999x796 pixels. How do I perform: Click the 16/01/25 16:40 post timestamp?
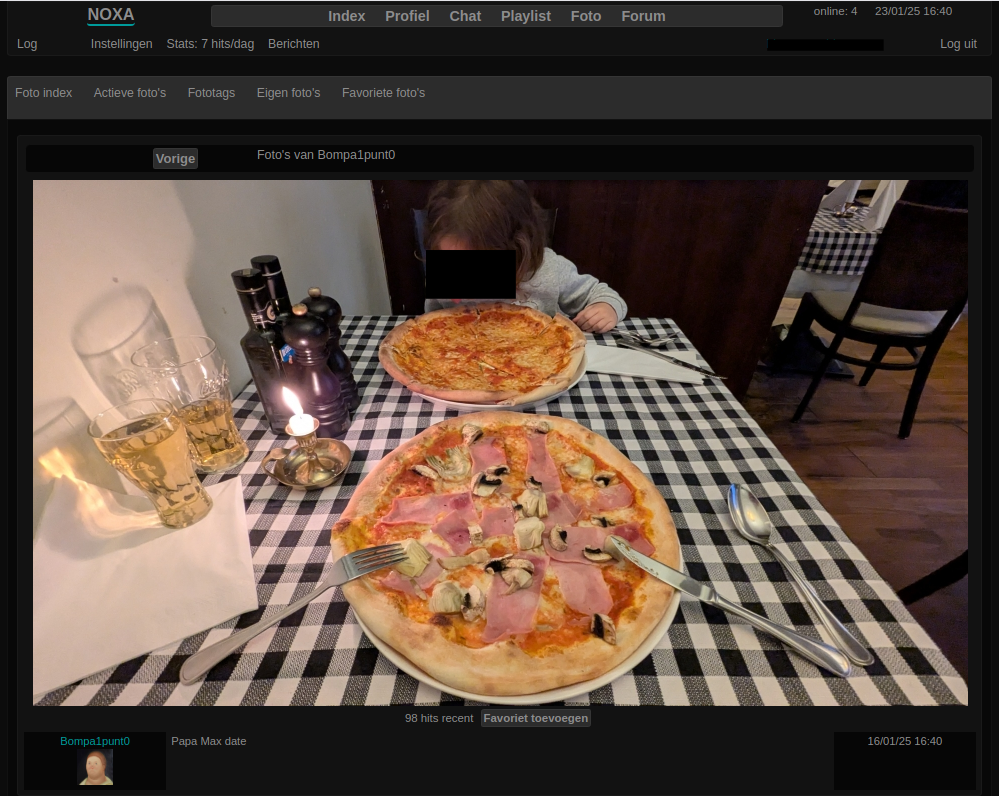pos(905,741)
